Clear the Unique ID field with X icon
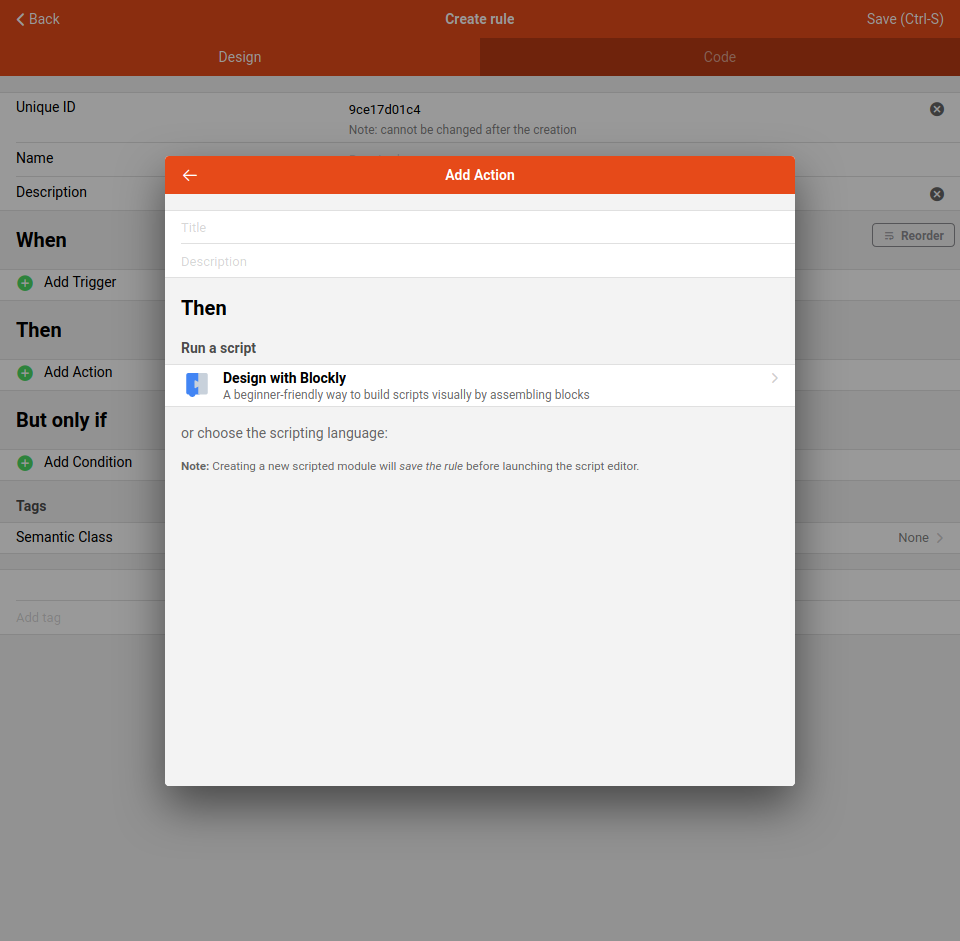 (937, 109)
